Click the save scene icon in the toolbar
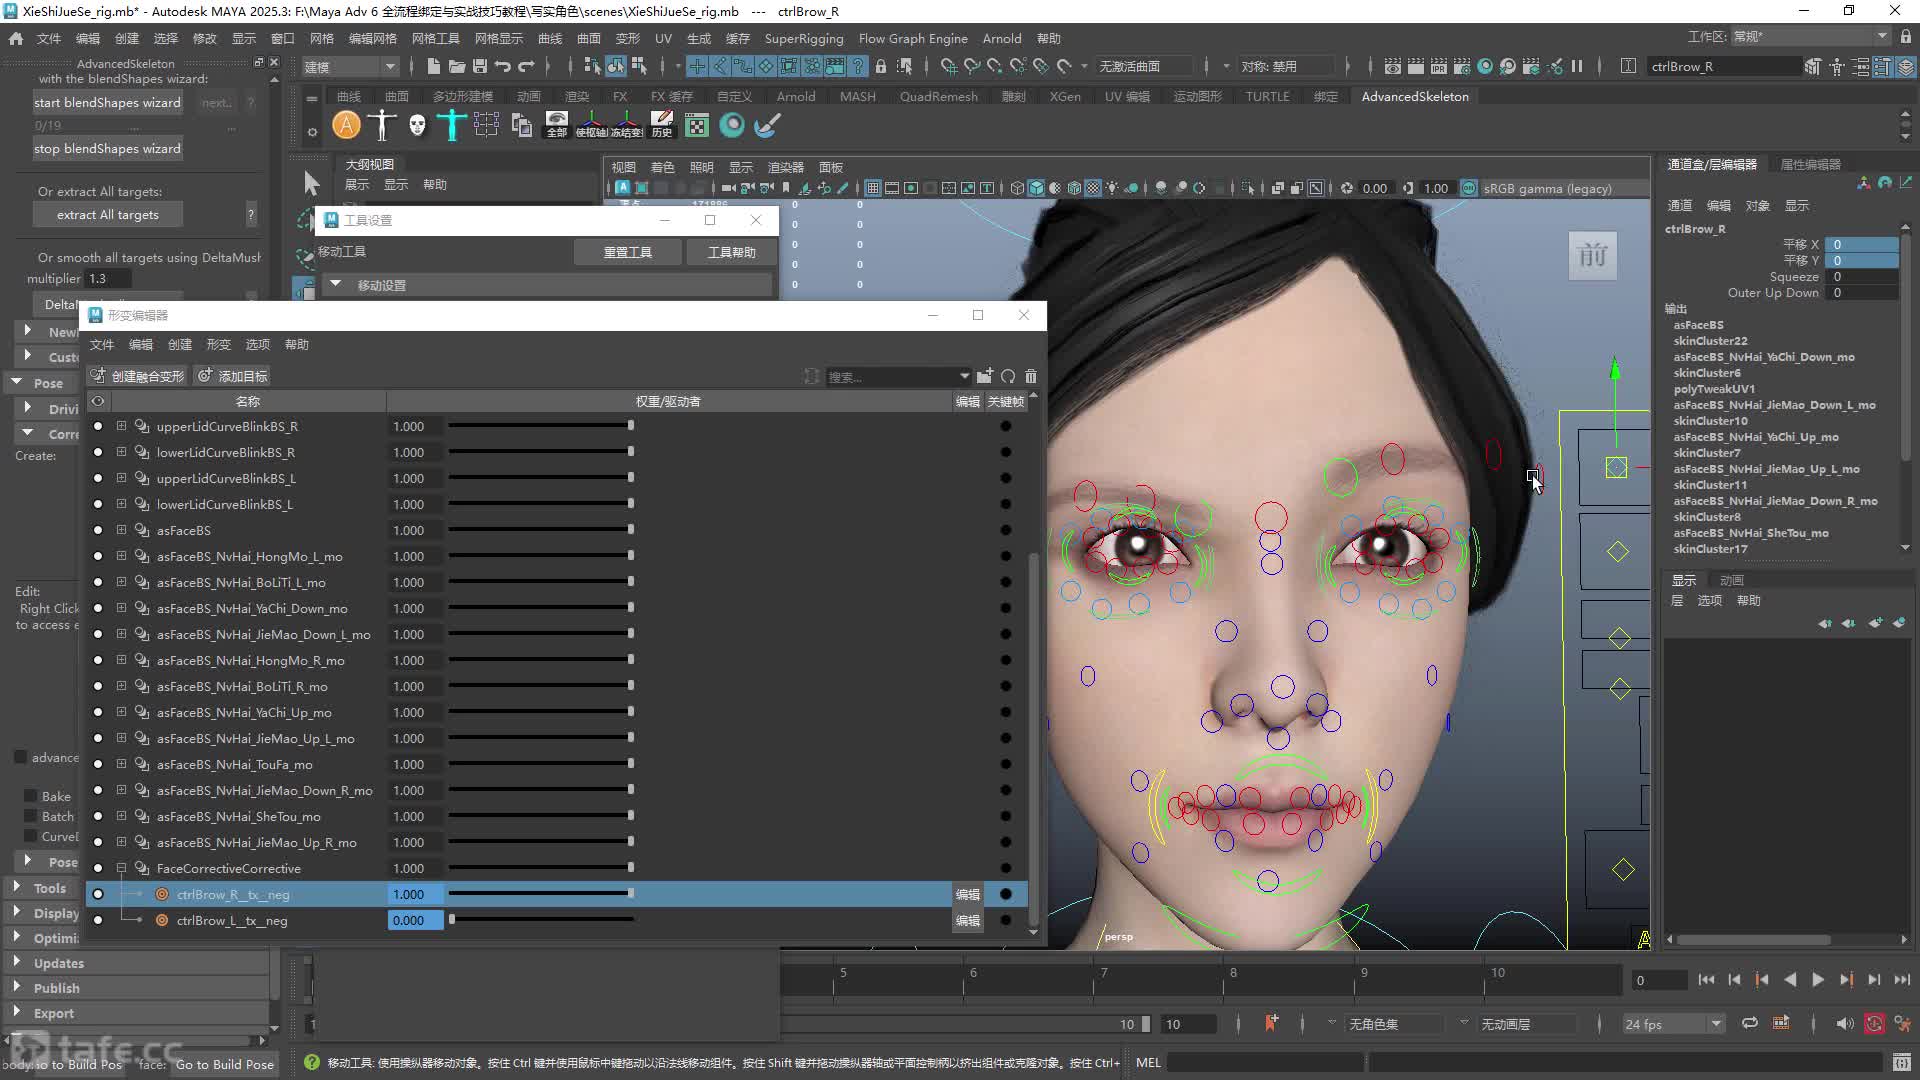 pos(480,66)
